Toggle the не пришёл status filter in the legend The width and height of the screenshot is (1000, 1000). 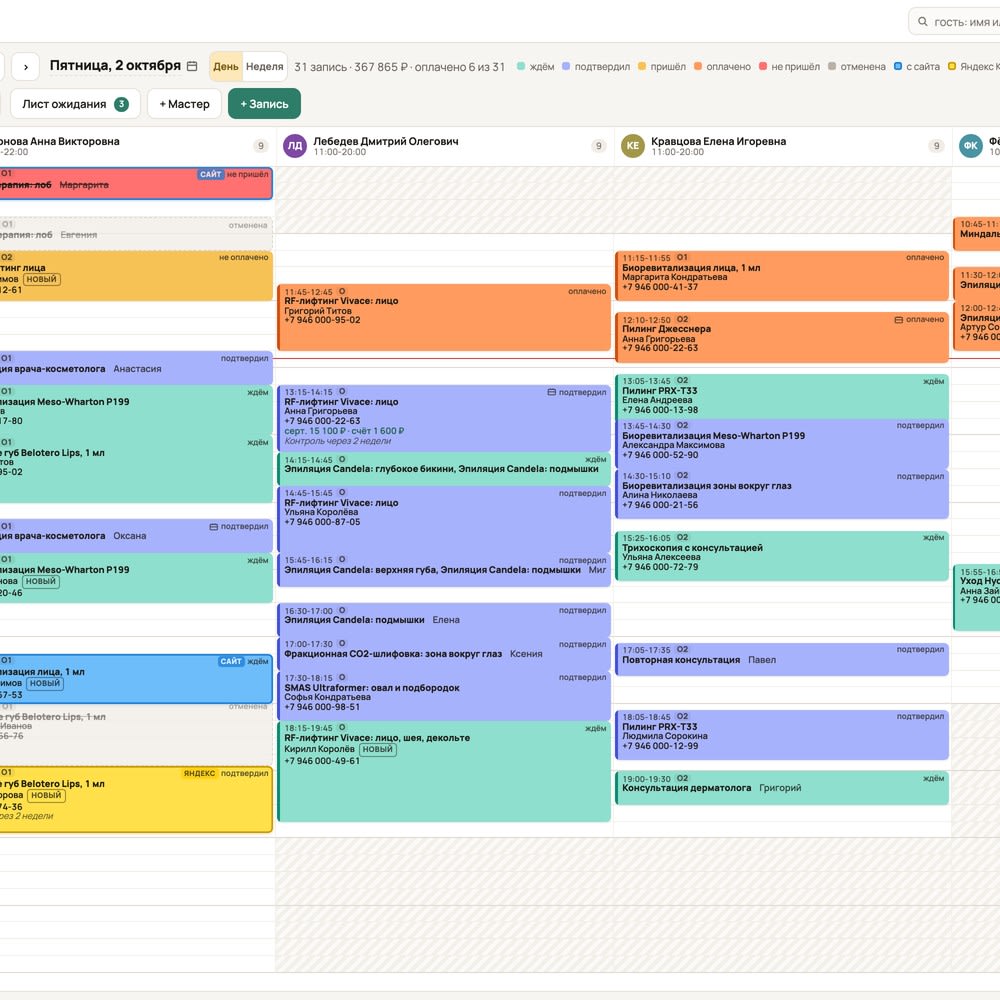790,66
